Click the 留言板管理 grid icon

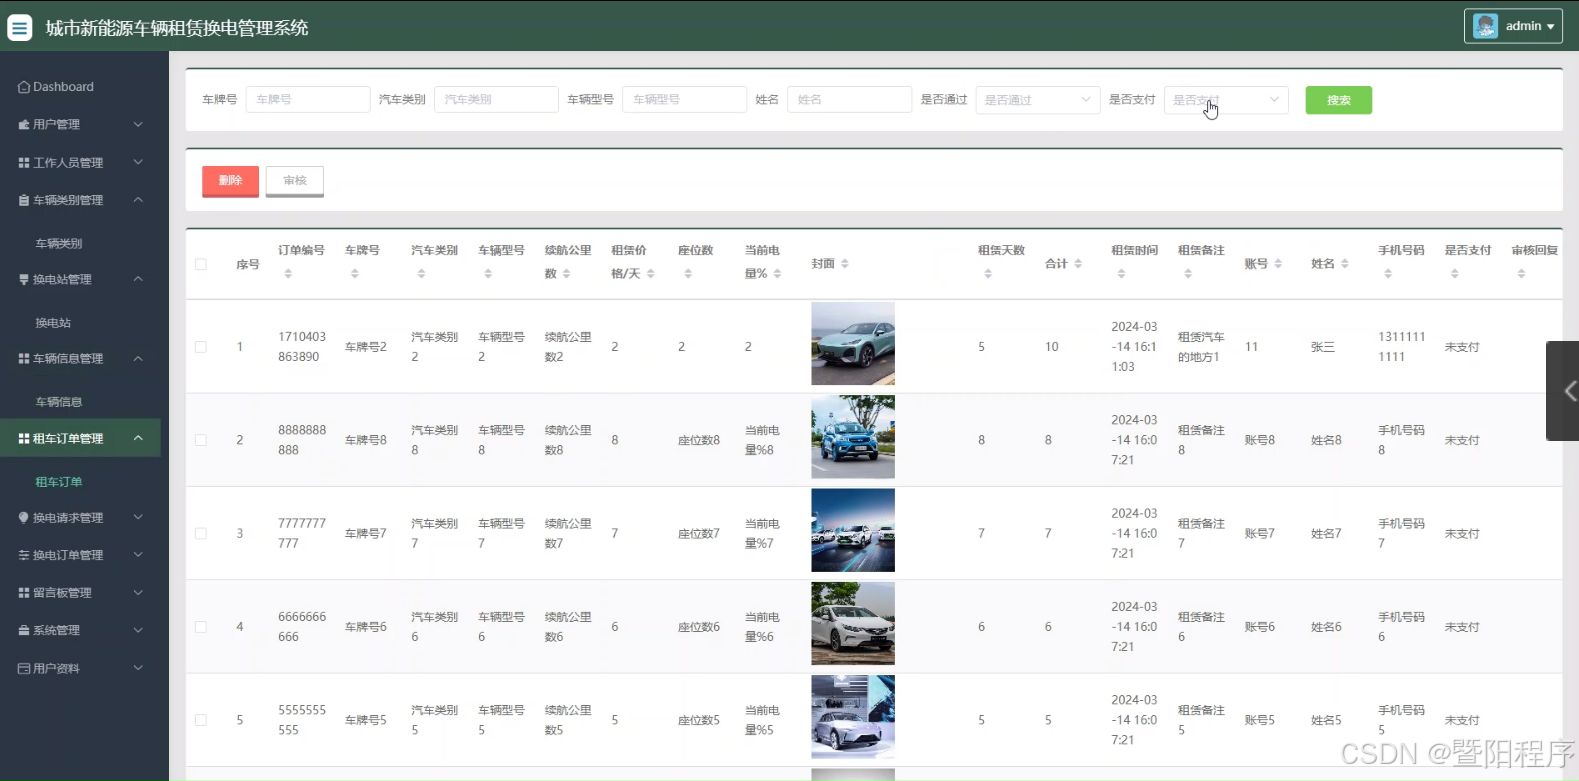[24, 593]
